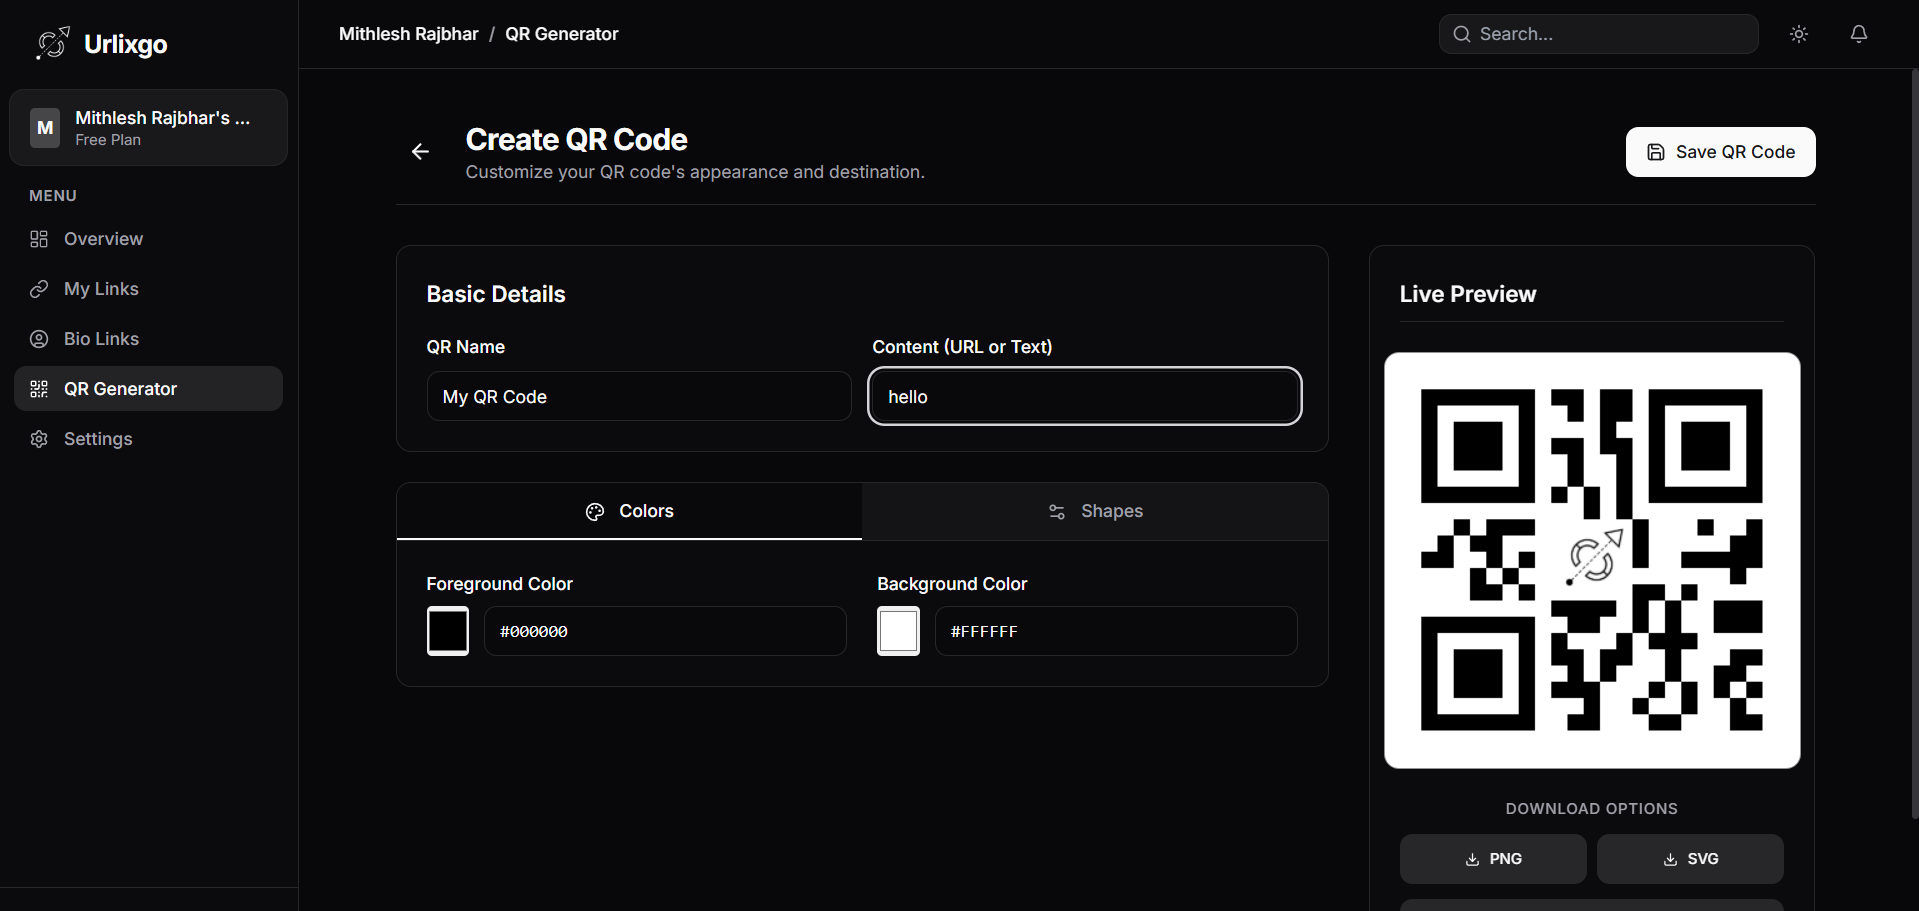Open the white background color swatch
Image resolution: width=1919 pixels, height=911 pixels.
click(898, 631)
